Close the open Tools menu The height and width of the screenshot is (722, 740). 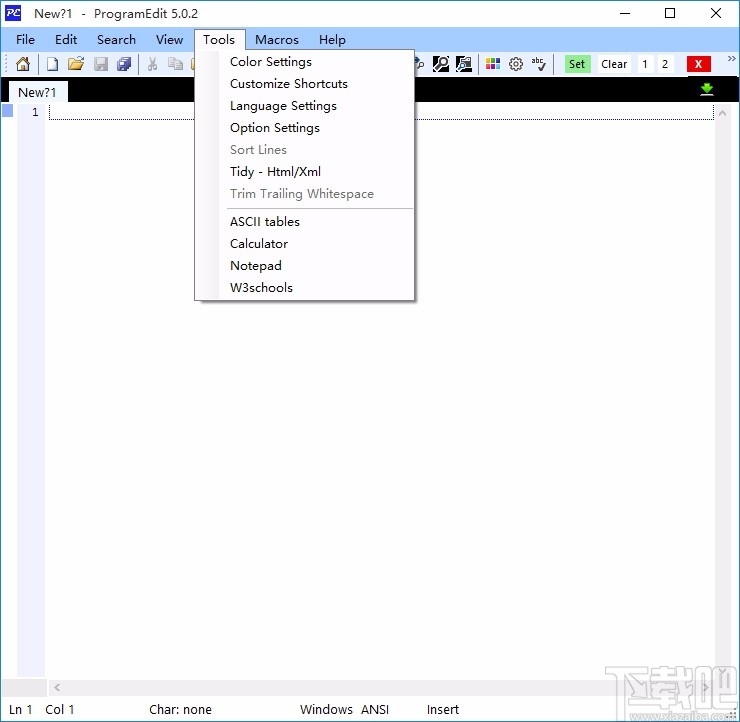(x=219, y=40)
